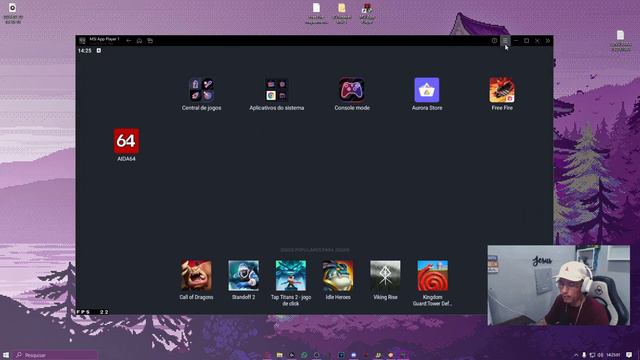Open the Discord taskbar icon
640x360 pixels.
point(354,355)
